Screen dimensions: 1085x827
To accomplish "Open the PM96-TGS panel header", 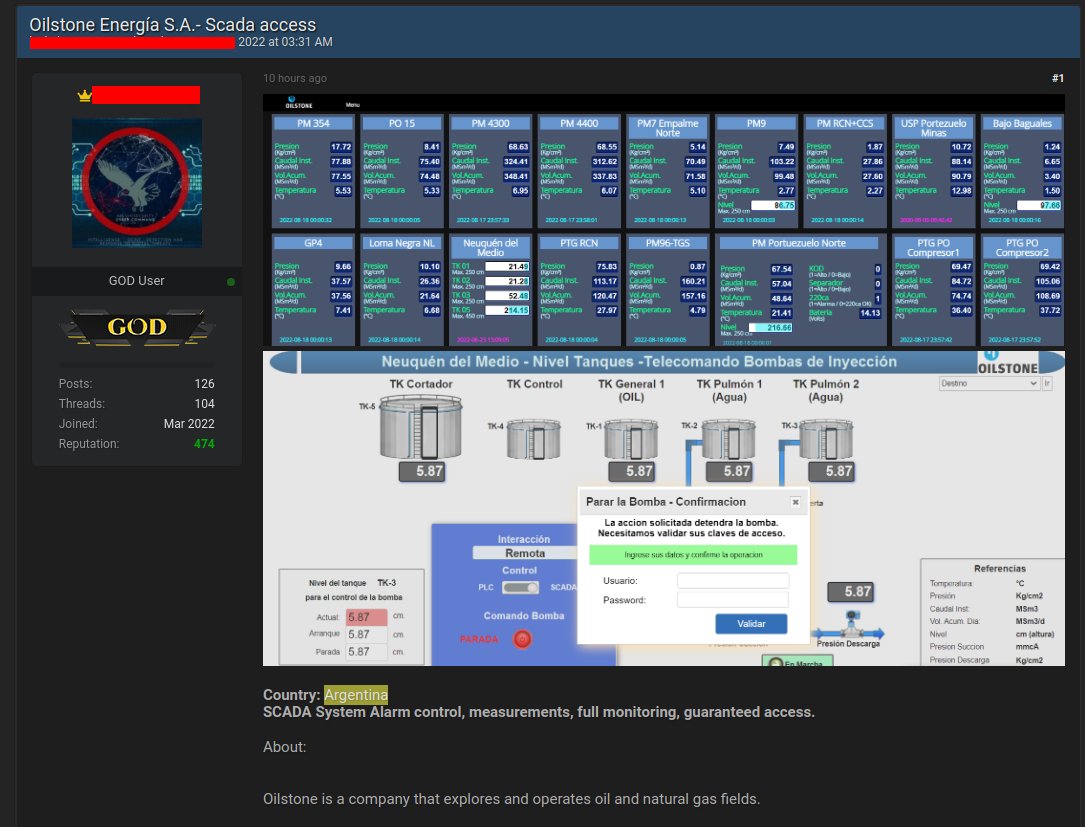I will click(x=667, y=243).
